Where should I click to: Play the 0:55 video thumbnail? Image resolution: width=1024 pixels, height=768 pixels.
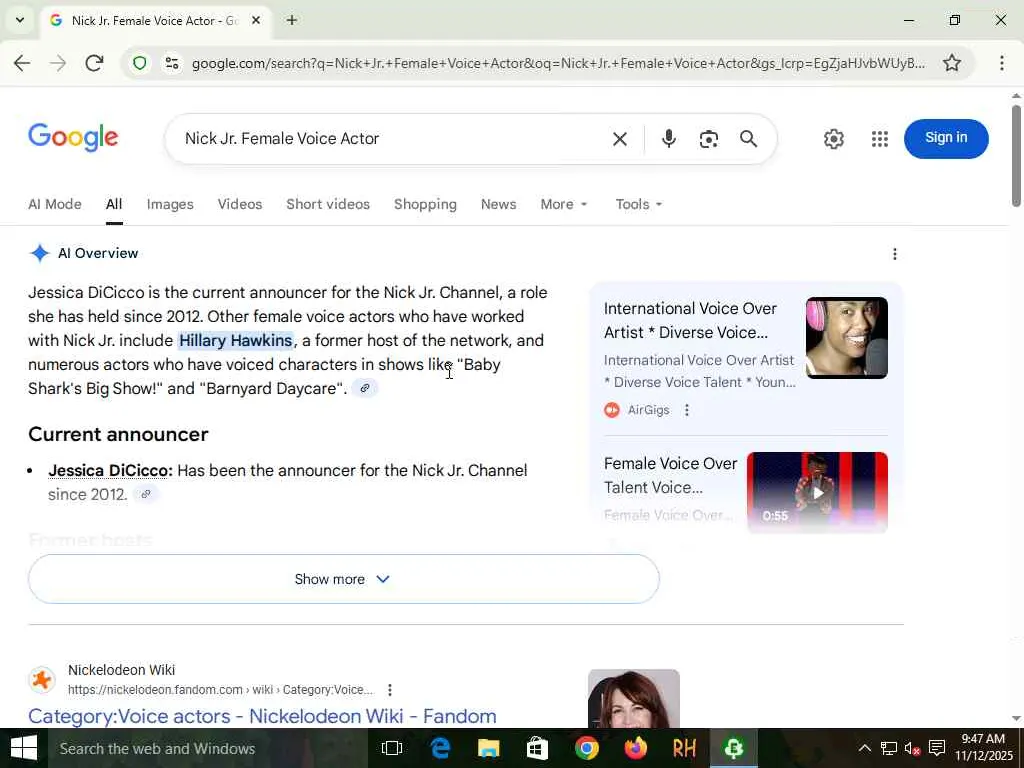pyautogui.click(x=817, y=492)
